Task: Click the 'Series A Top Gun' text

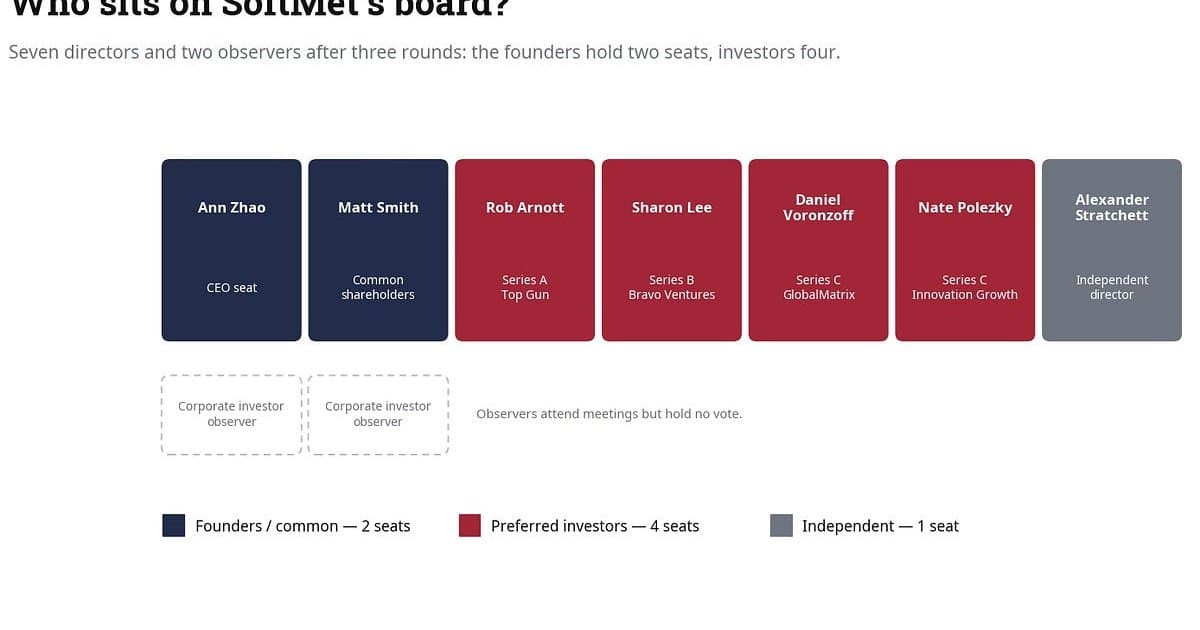Action: [x=525, y=287]
